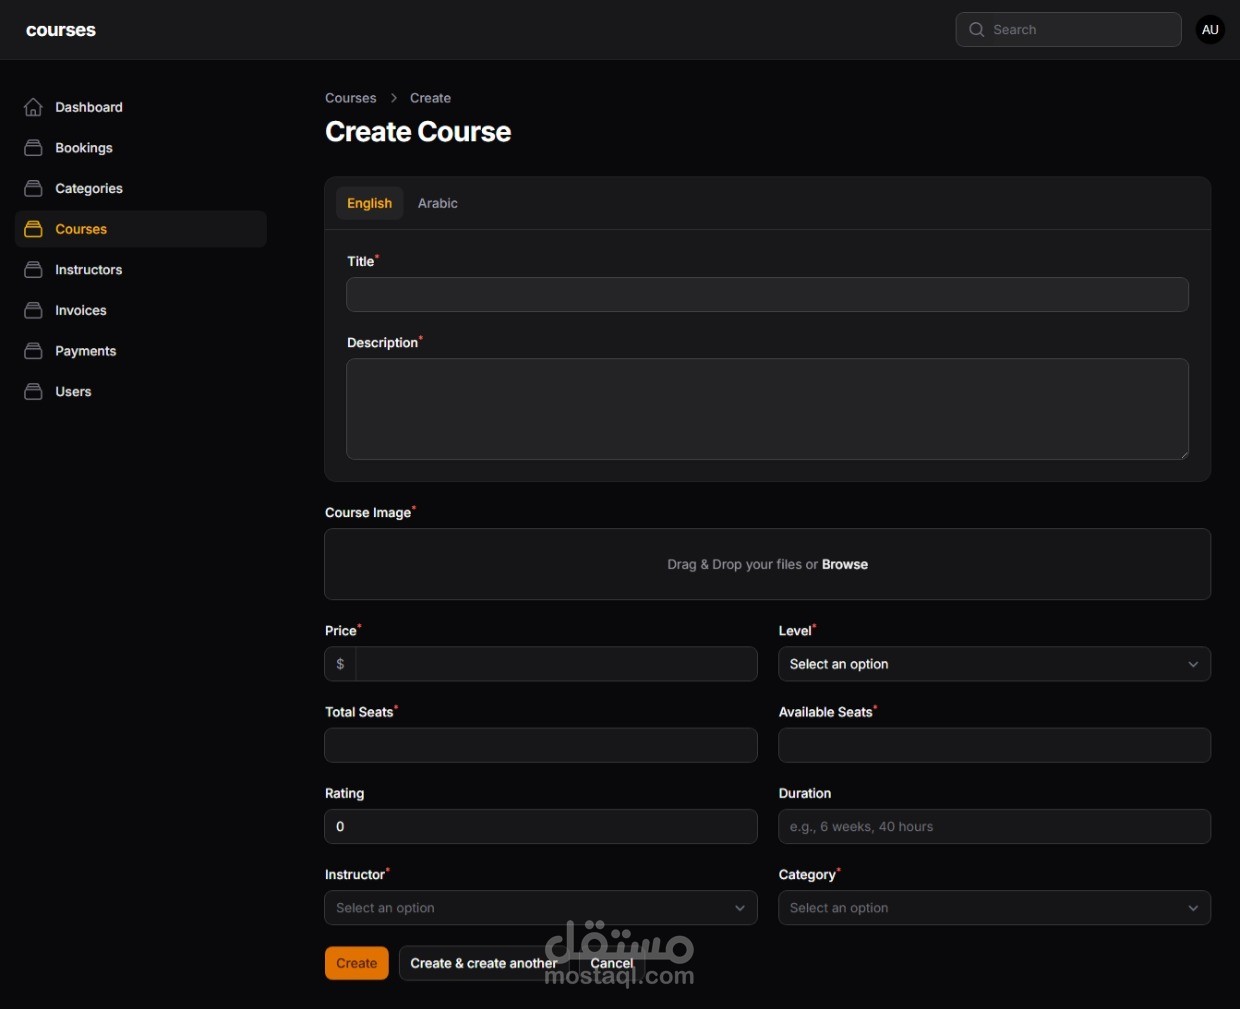Click the Courses sidebar icon
This screenshot has height=1009, width=1240.
pos(33,229)
